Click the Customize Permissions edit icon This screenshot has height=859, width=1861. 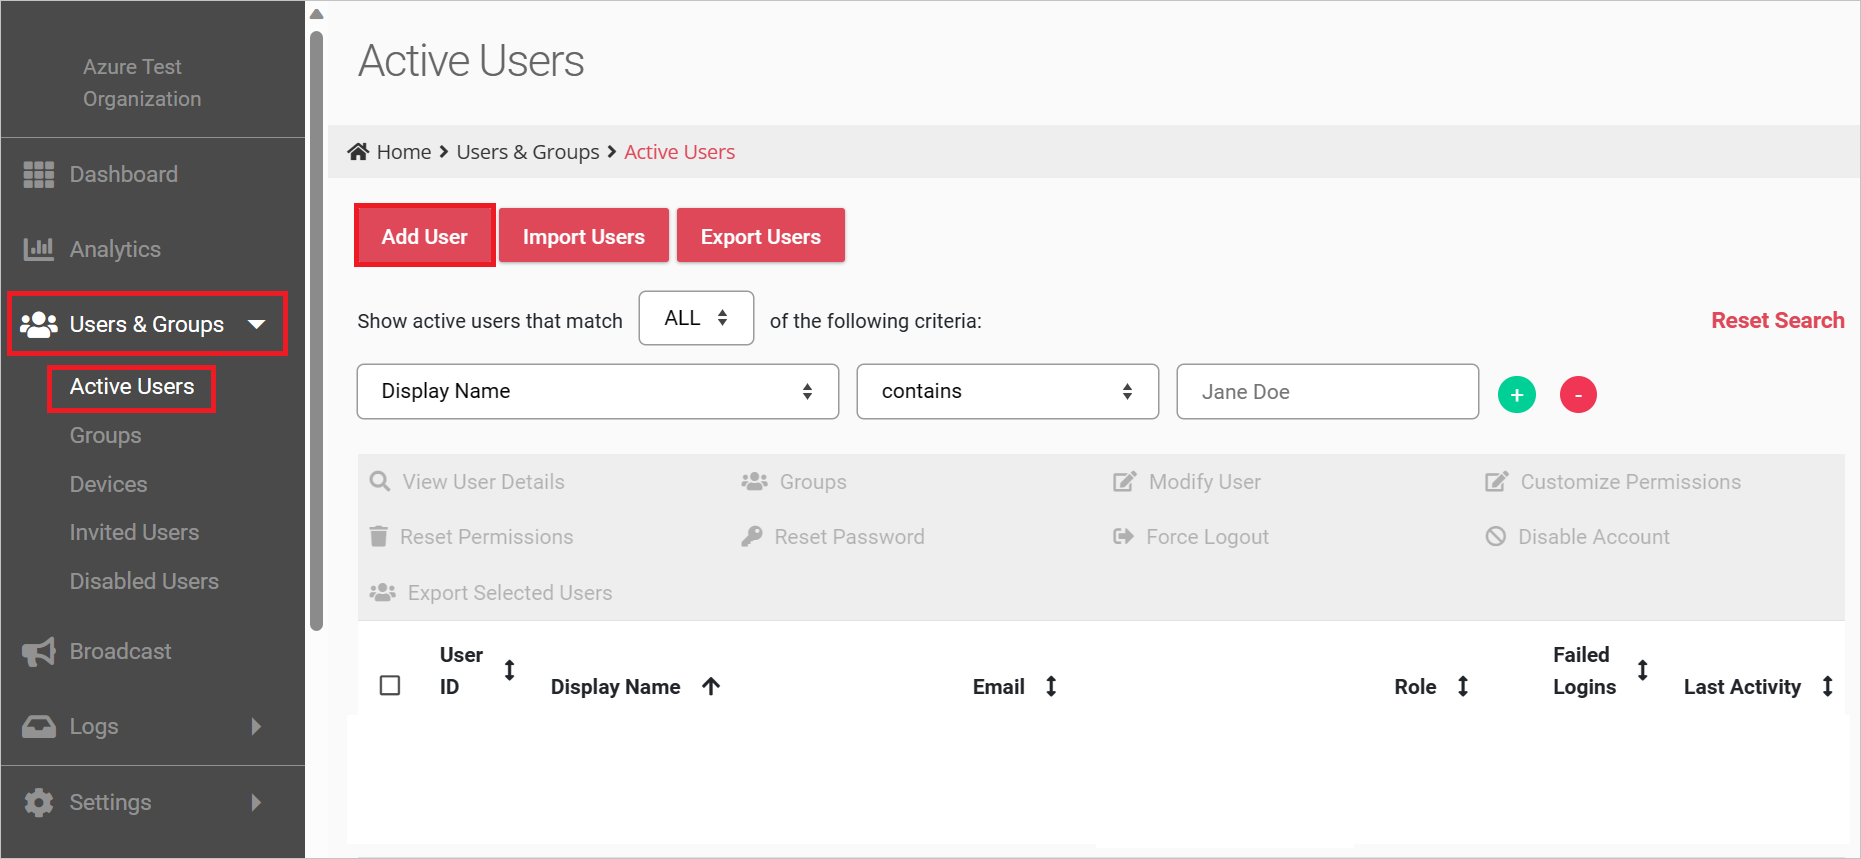(1496, 481)
